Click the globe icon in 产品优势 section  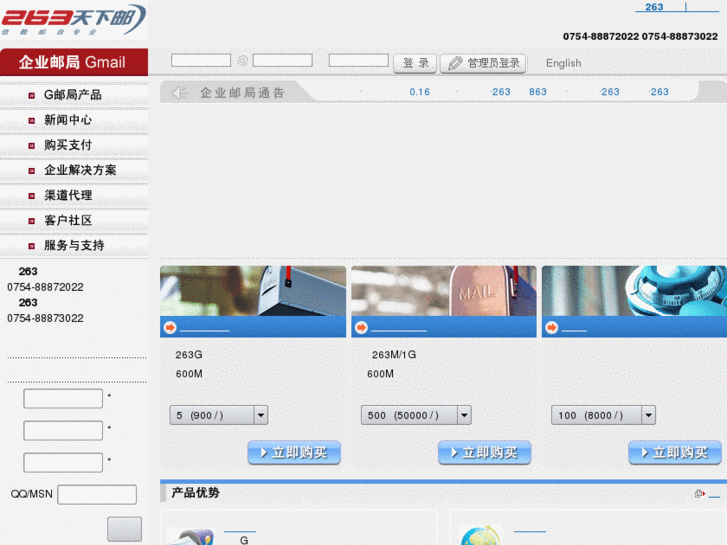(x=481, y=535)
